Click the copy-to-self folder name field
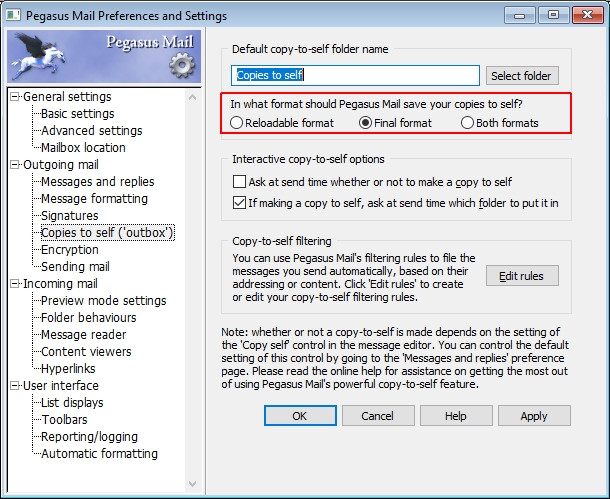The width and height of the screenshot is (610, 499). 355,75
